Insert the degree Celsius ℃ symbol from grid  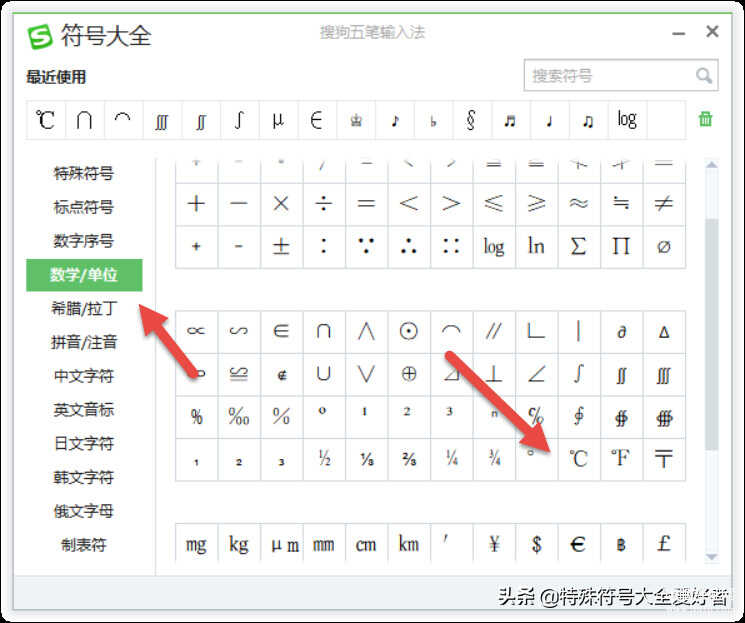(x=579, y=460)
